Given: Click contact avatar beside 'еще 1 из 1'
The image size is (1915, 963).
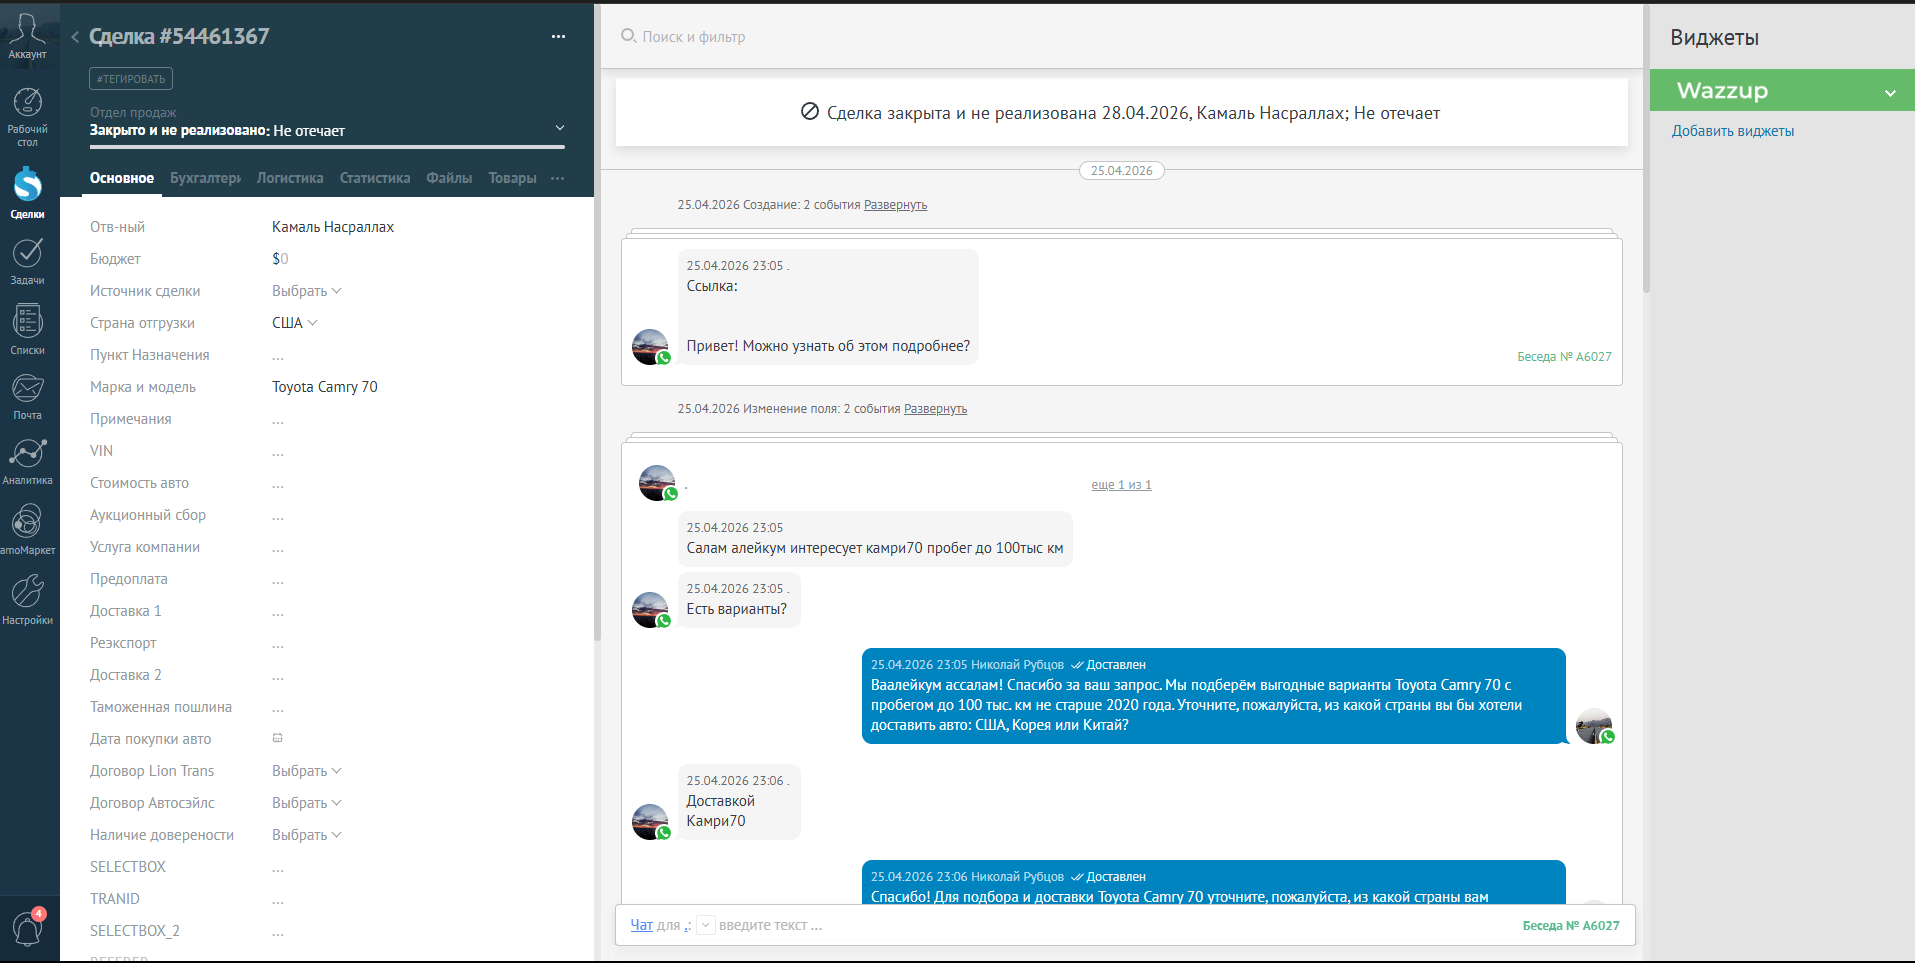Looking at the screenshot, I should [x=657, y=483].
